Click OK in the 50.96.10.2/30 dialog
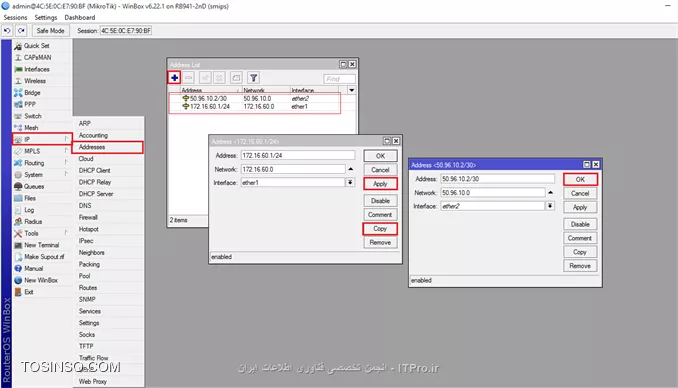Viewport: 678px width, 388px height. (580, 179)
